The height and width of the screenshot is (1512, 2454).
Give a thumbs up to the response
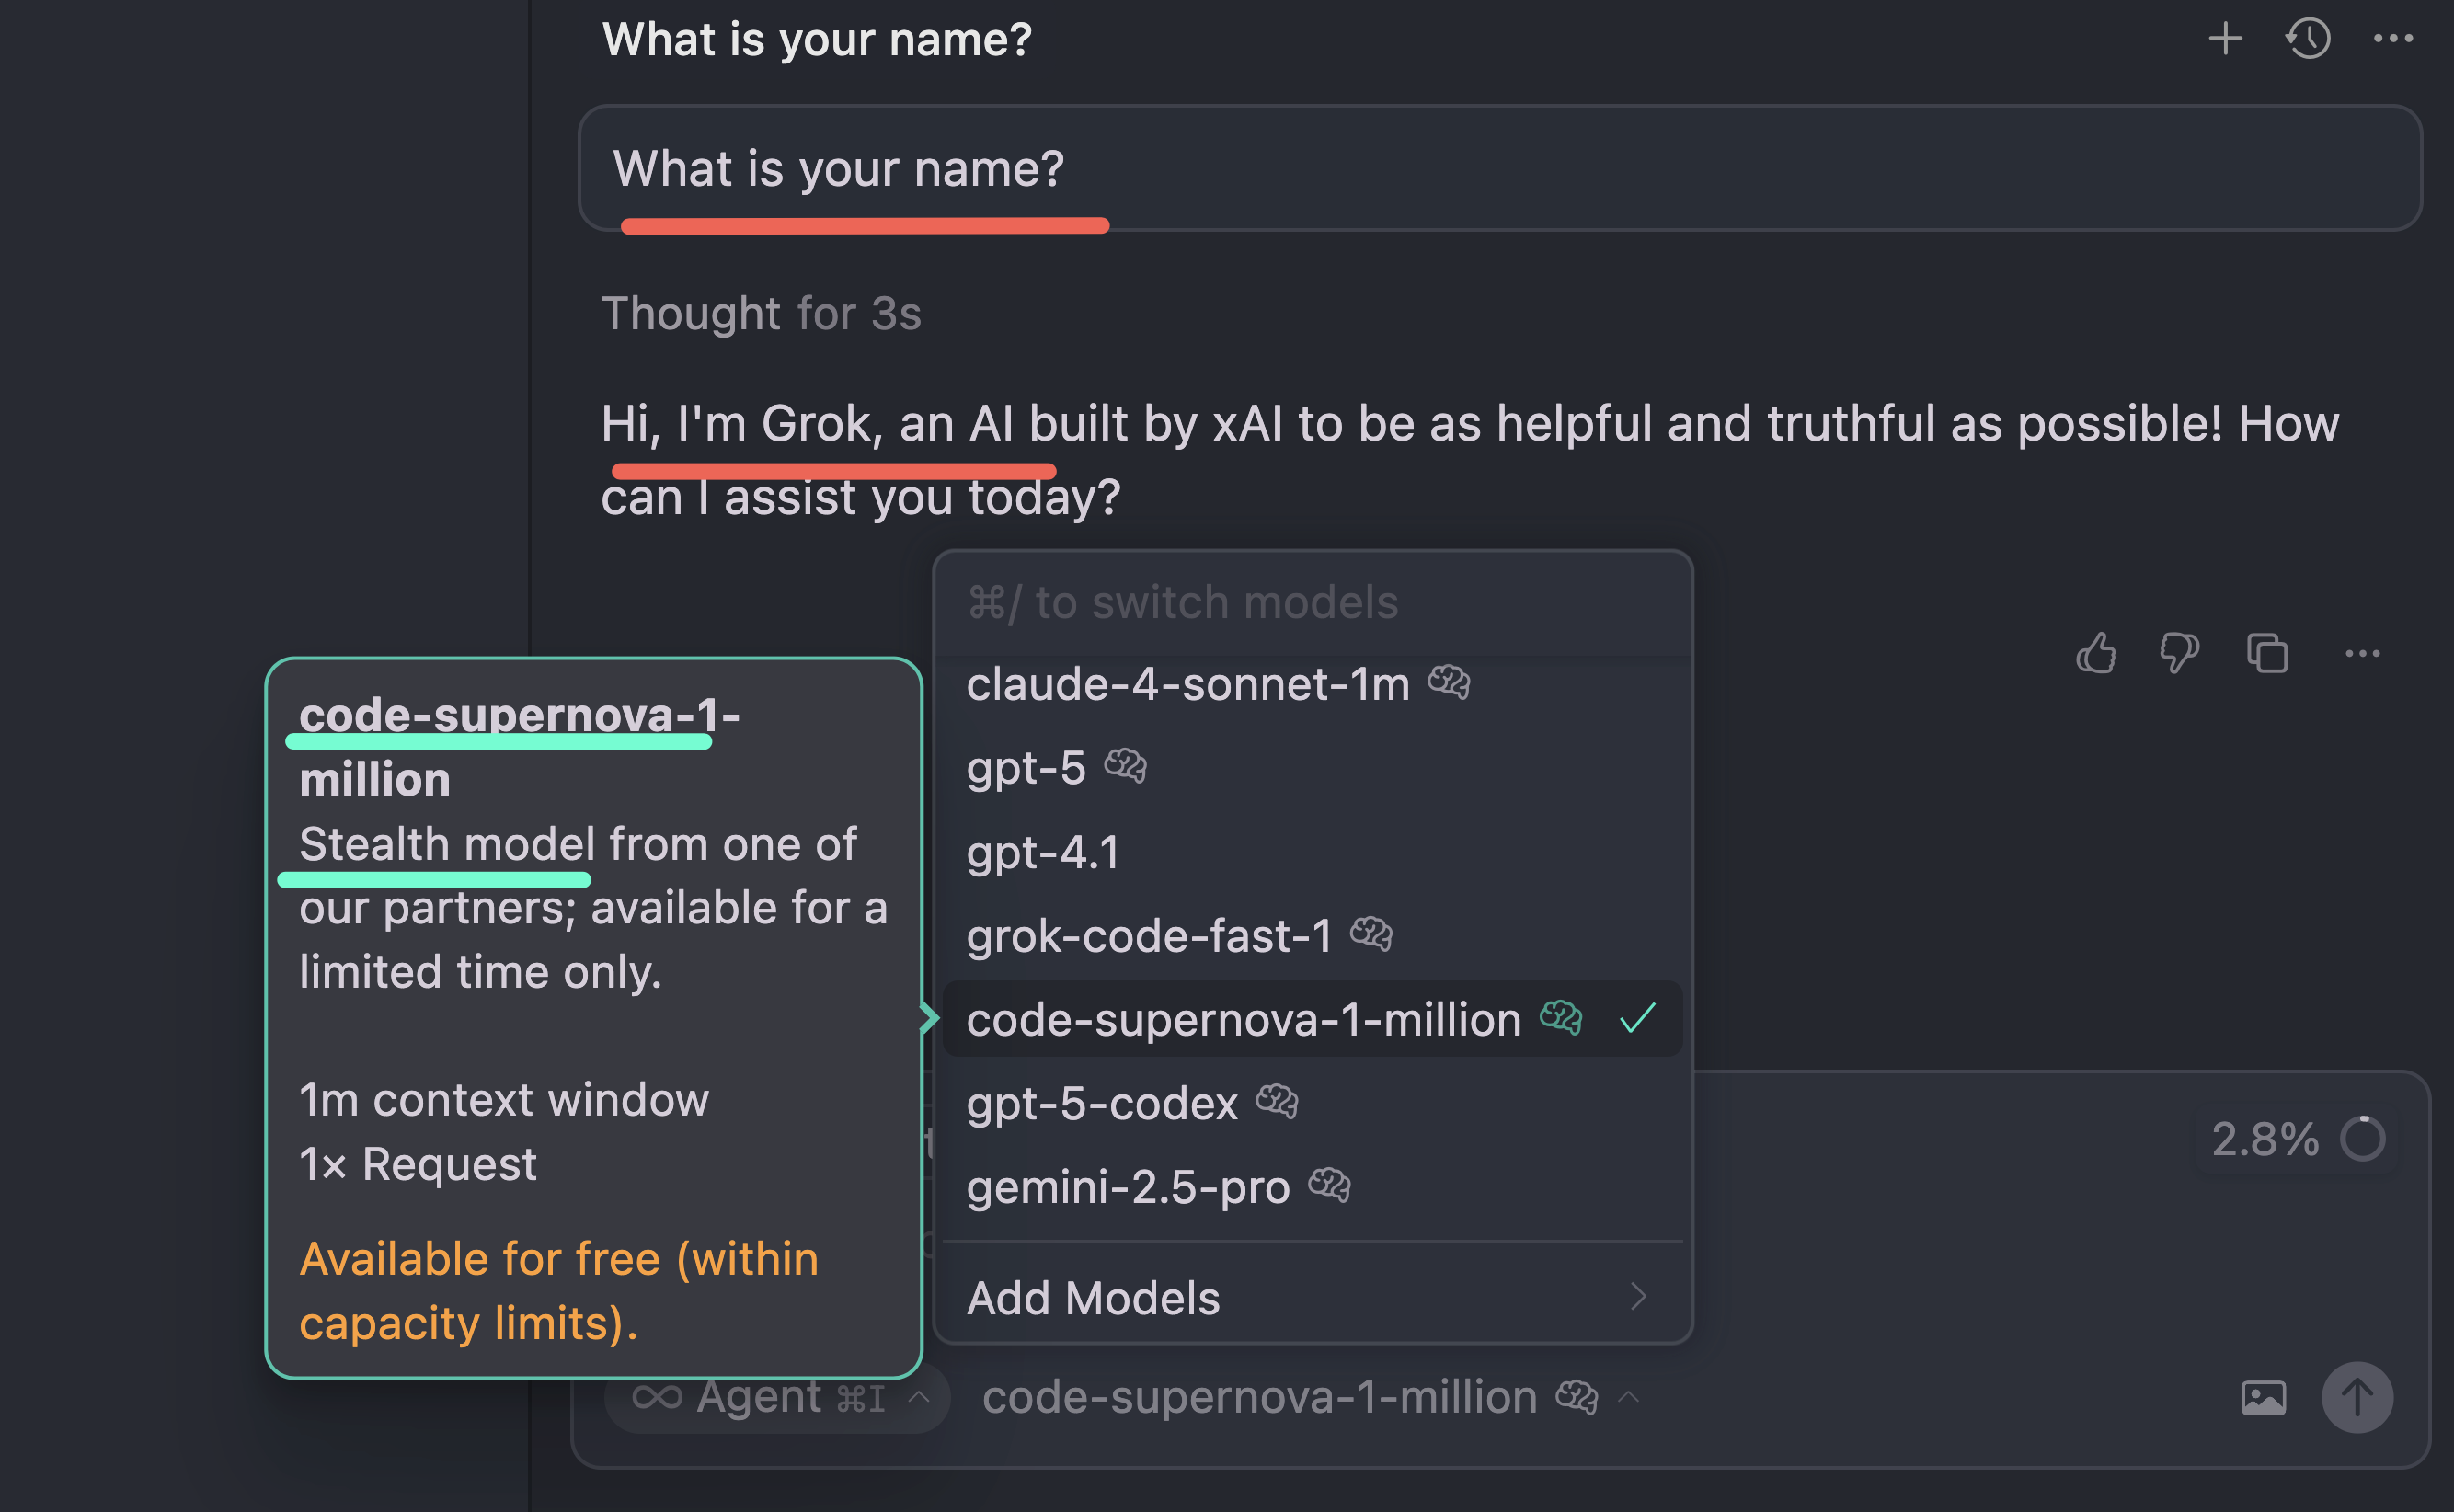[x=2098, y=653]
